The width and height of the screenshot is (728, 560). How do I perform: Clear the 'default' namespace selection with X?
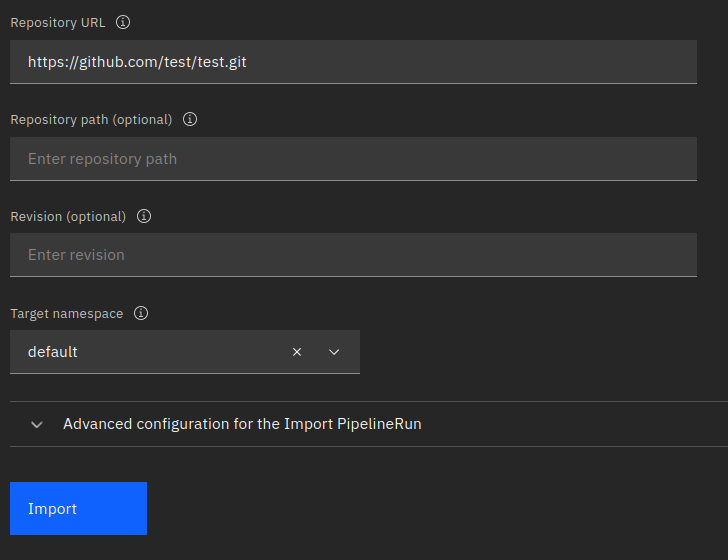point(297,352)
